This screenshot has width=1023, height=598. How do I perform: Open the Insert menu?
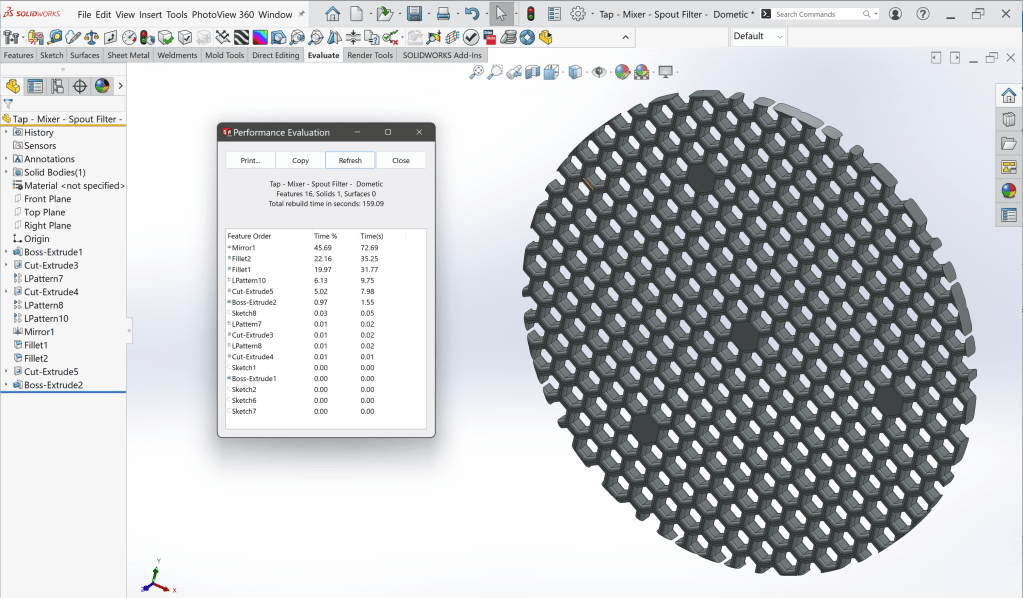click(x=150, y=15)
